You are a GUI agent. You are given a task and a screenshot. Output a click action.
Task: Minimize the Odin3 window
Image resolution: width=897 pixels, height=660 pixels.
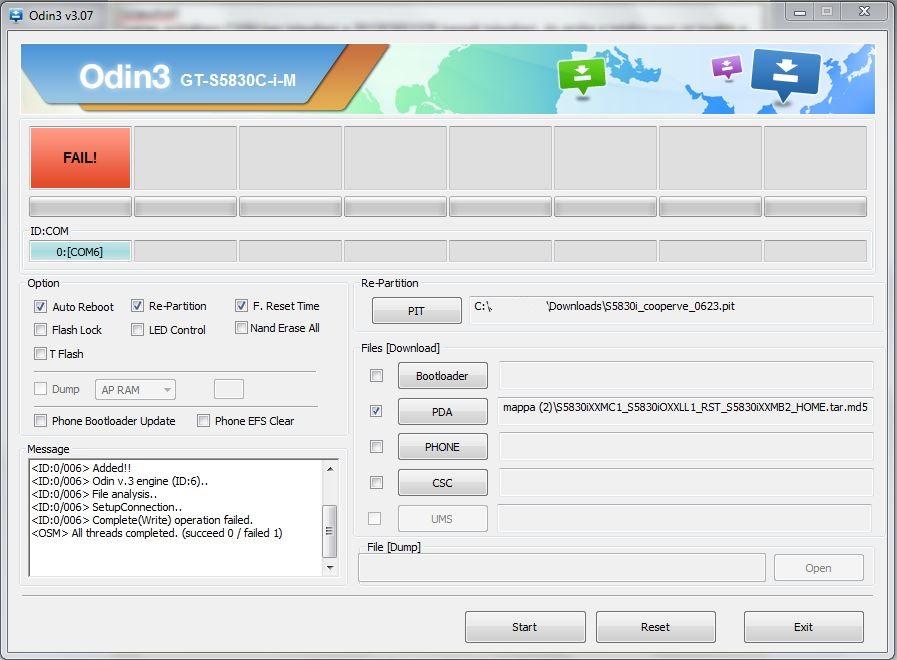pyautogui.click(x=800, y=13)
